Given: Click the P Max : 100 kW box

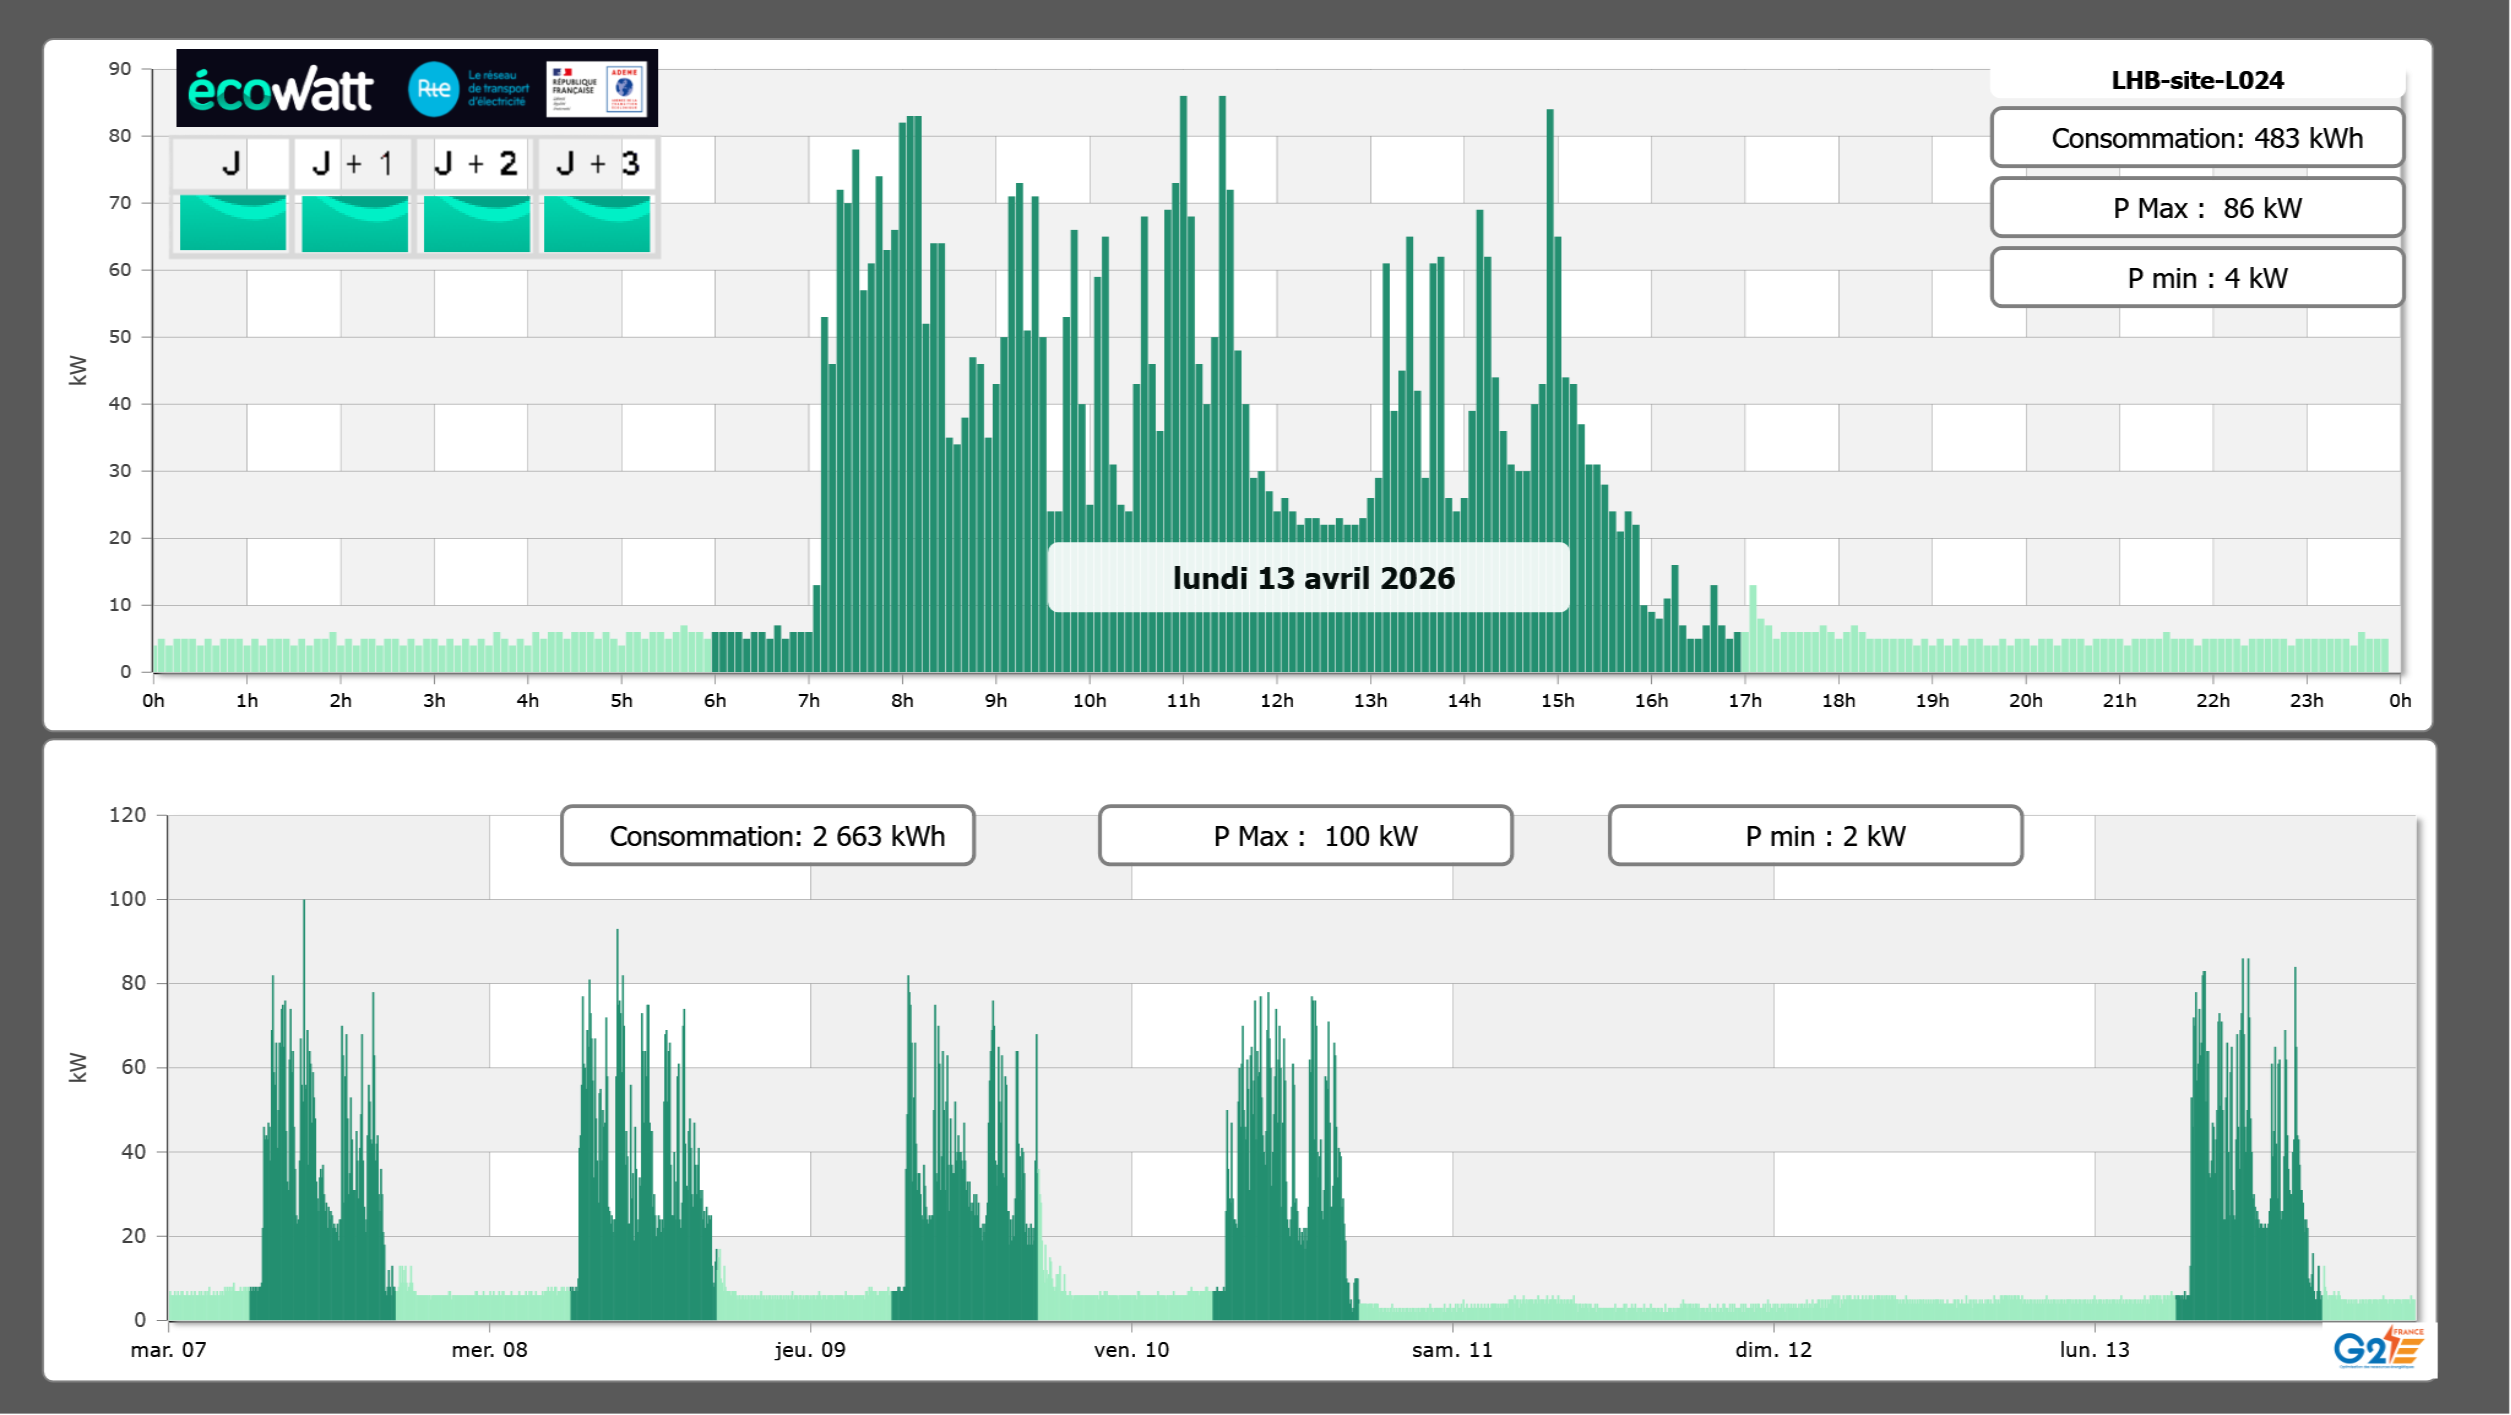Looking at the screenshot, I should coord(1304,836).
